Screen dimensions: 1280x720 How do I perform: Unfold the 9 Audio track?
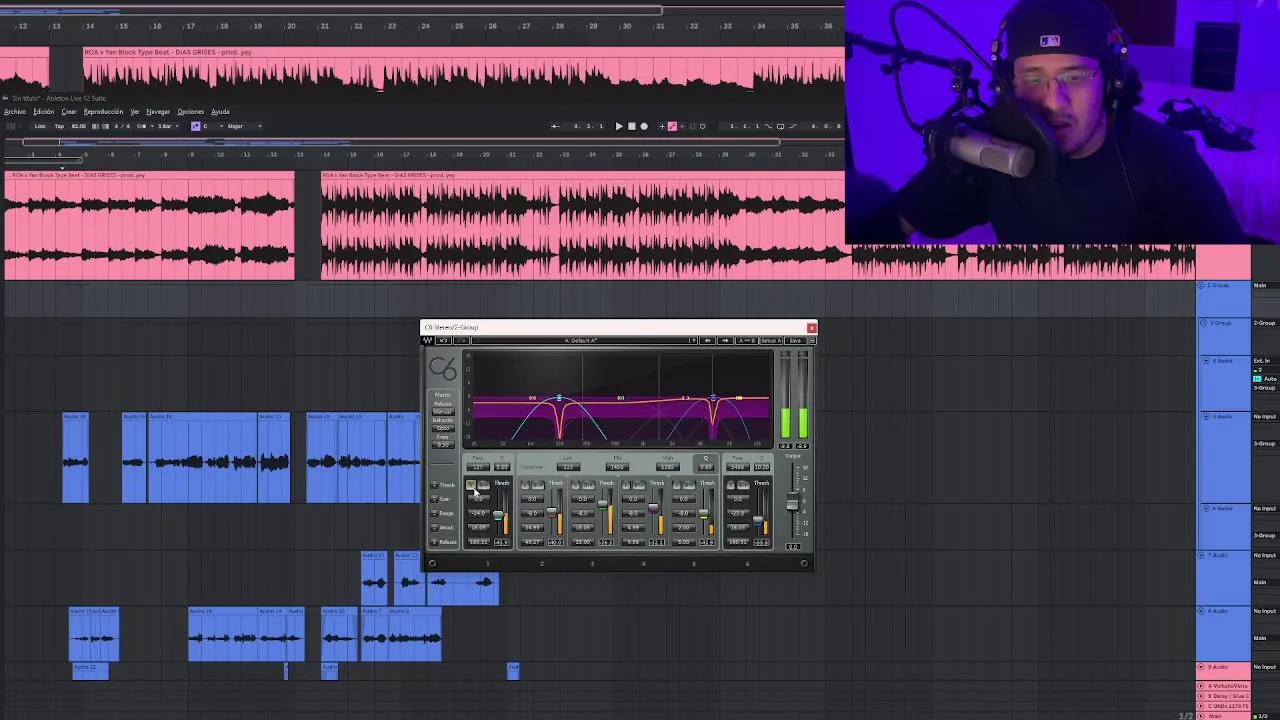(x=1201, y=667)
